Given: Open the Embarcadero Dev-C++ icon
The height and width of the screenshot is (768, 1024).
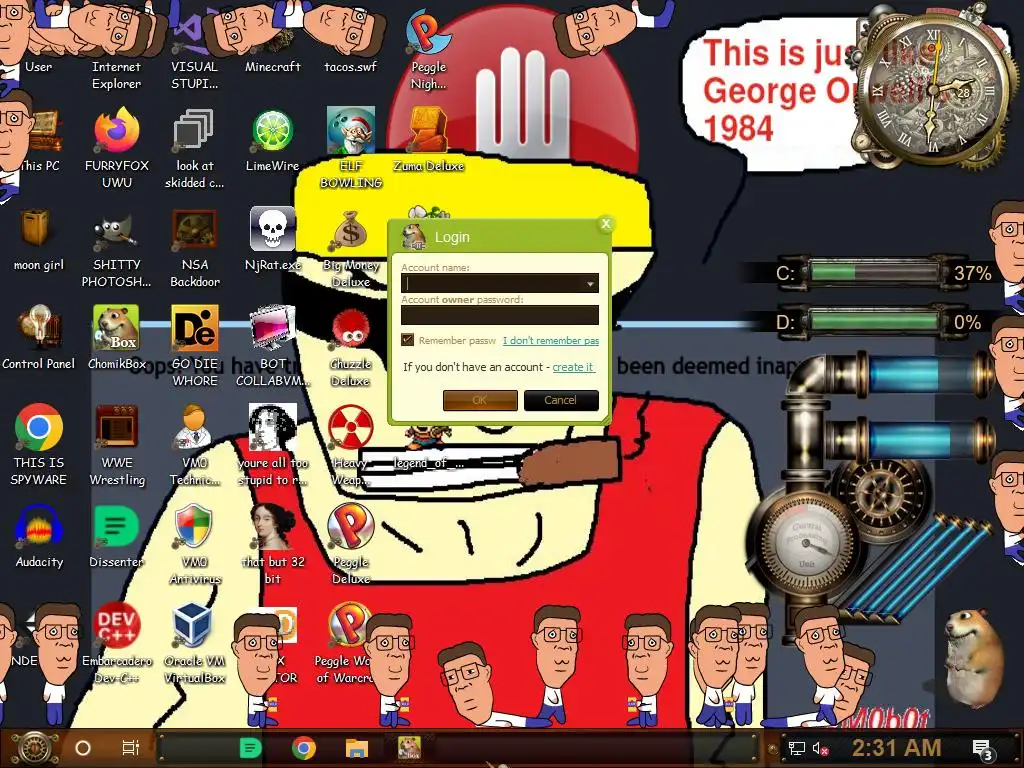Looking at the screenshot, I should click(116, 643).
